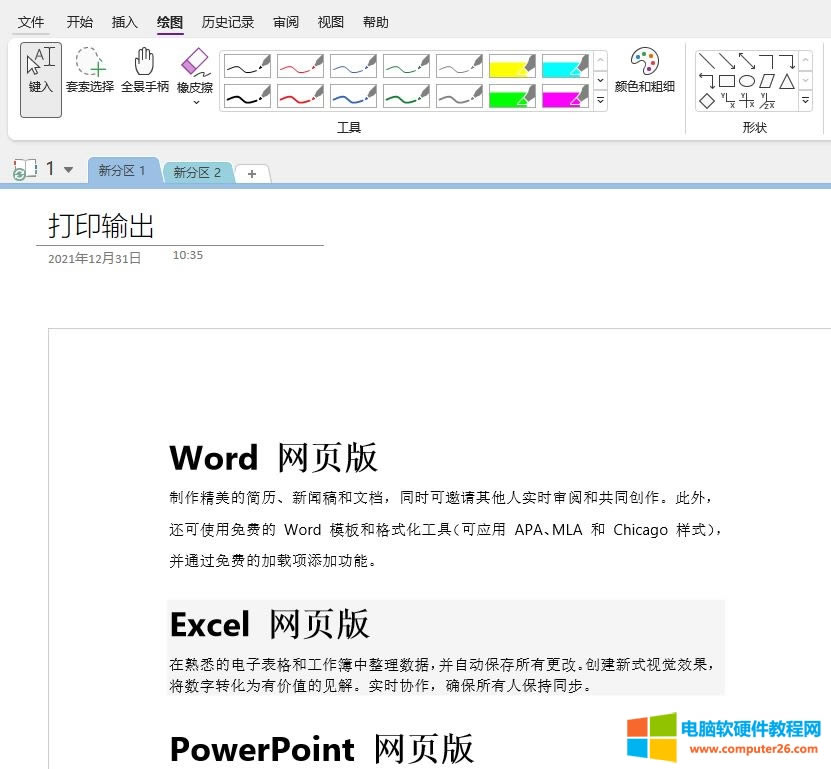The height and width of the screenshot is (769, 831).
Task: Select the yellow highlighter swatch
Action: pyautogui.click(x=512, y=66)
